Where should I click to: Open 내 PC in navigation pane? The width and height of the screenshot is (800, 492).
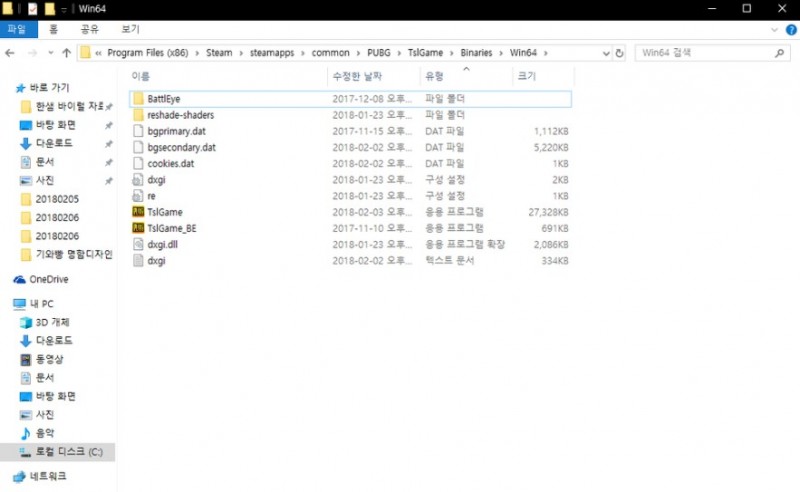pos(34,304)
